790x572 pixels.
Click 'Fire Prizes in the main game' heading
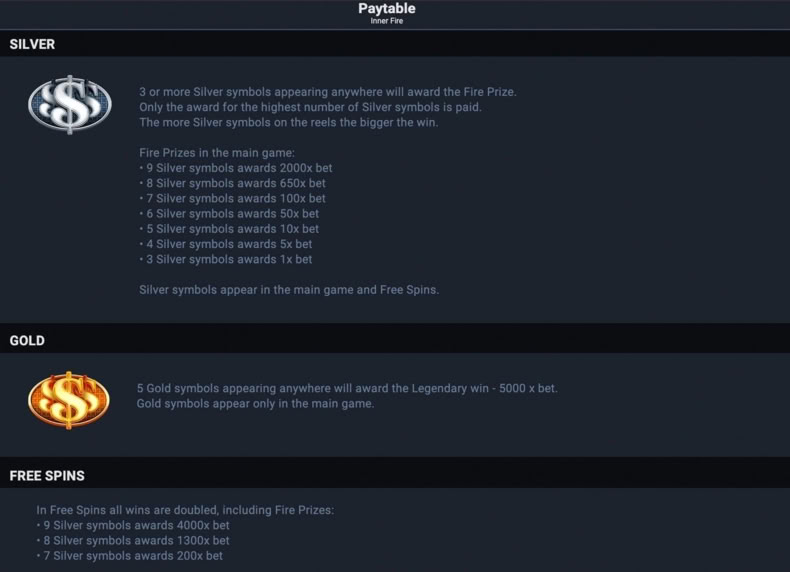point(217,153)
